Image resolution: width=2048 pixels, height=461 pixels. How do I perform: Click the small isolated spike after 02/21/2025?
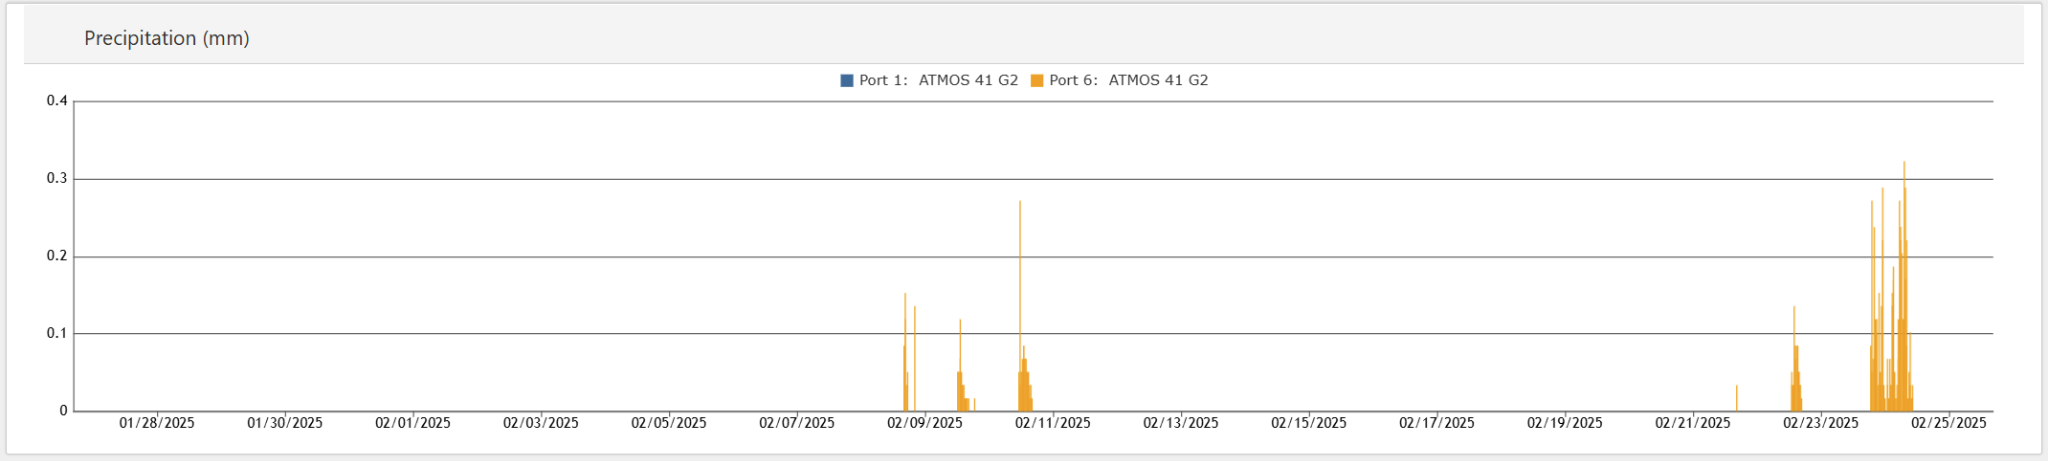tap(1737, 398)
